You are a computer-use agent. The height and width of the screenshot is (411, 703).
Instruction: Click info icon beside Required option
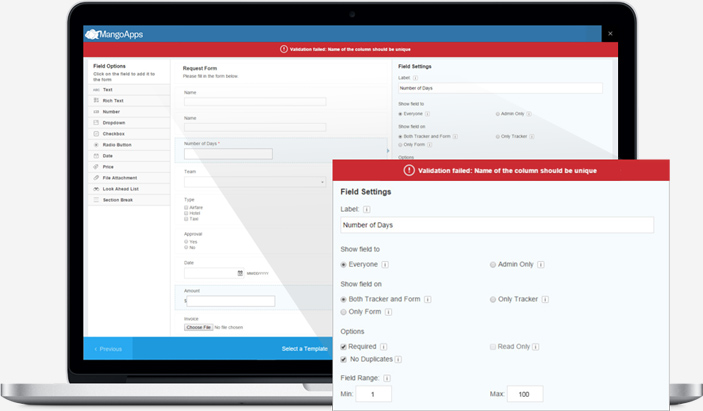click(383, 347)
